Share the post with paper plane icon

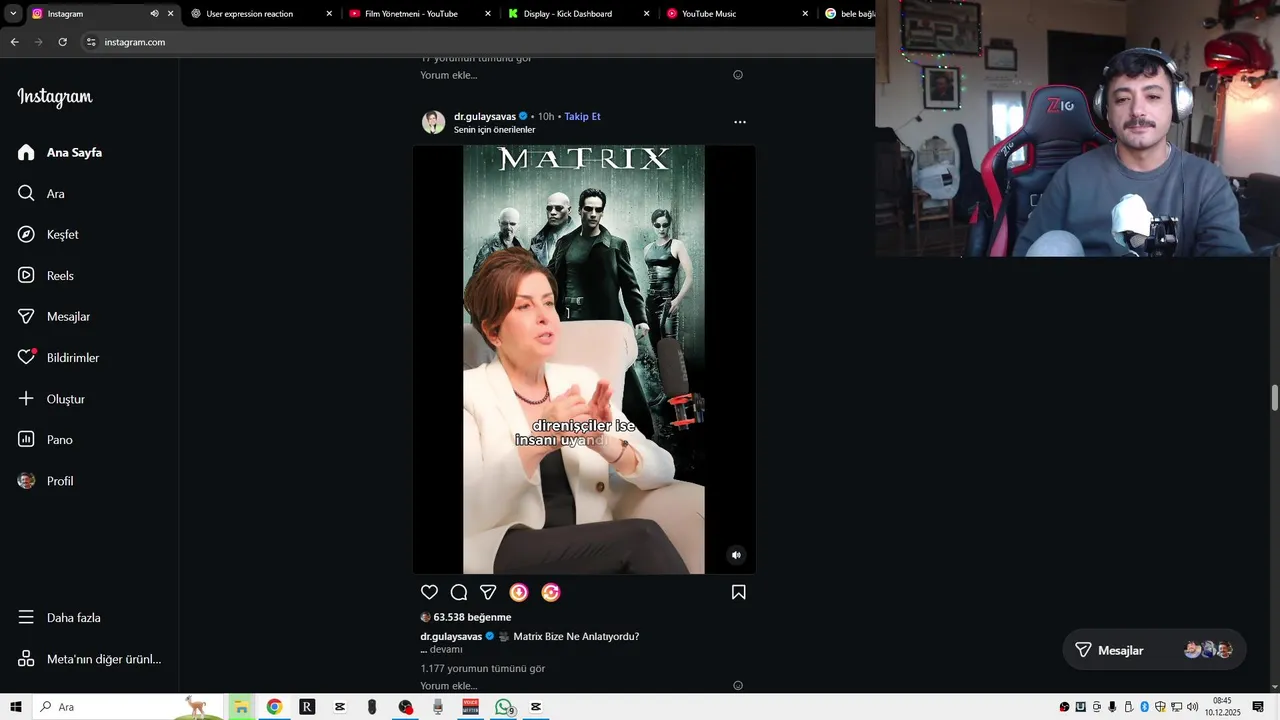488,592
